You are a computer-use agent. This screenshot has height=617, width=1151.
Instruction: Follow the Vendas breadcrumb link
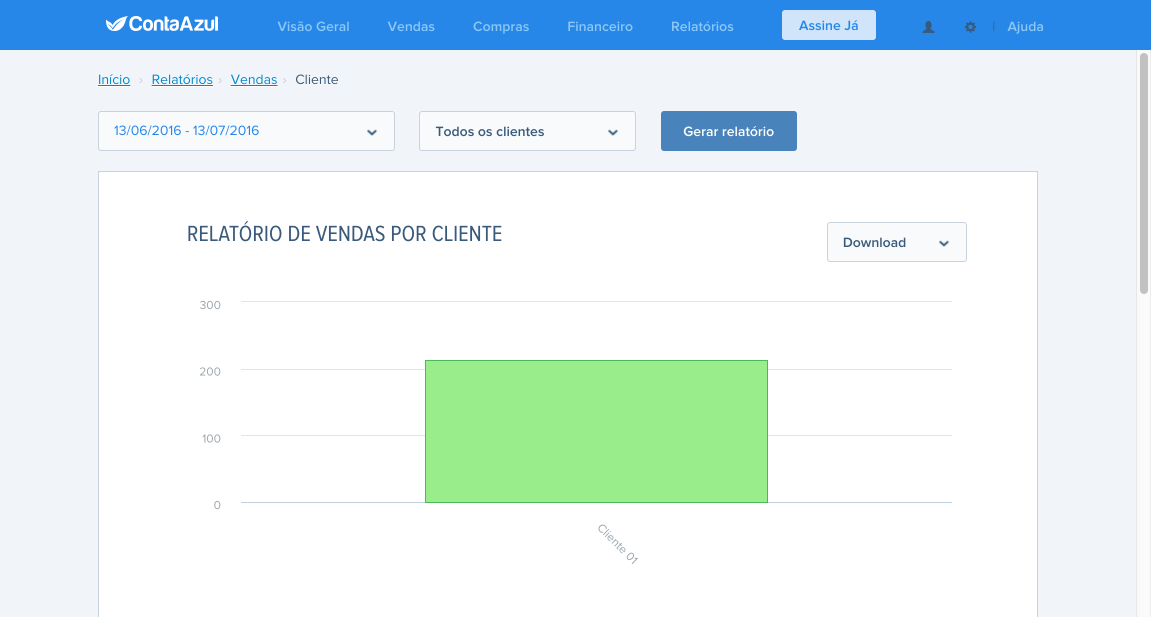tap(254, 79)
